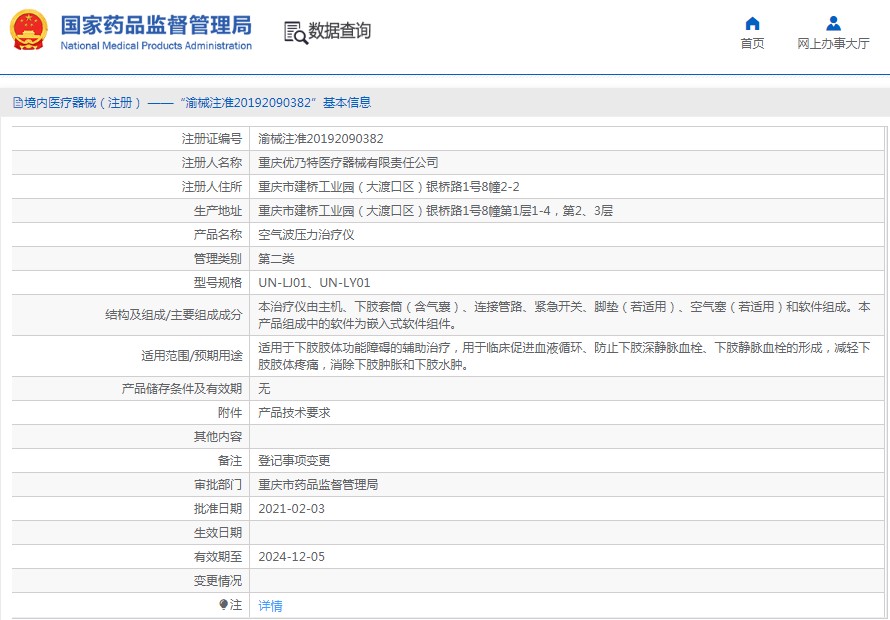Click National Medical Products Administration subtitle
This screenshot has width=890, height=620.
coord(156,46)
